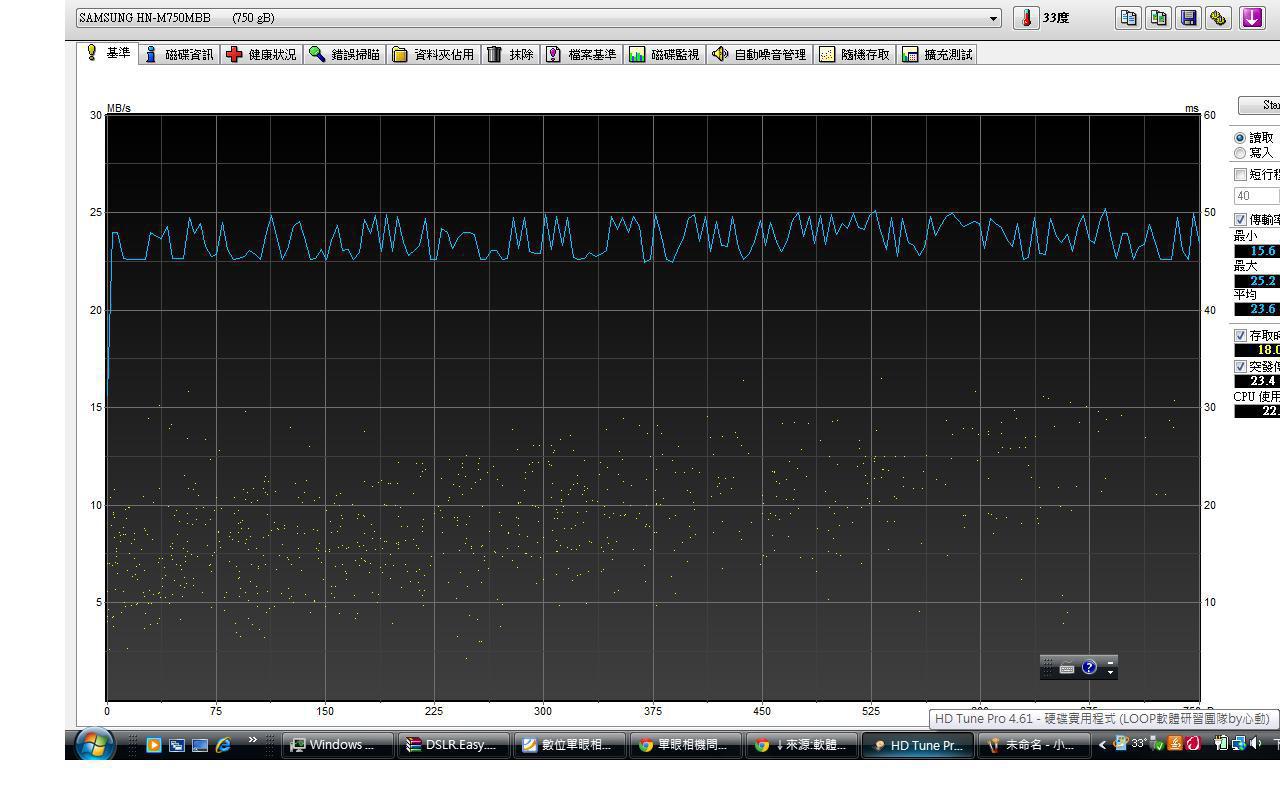1280x800 pixels.
Task: Click the purple down-arrow exit icon
Action: [1252, 18]
